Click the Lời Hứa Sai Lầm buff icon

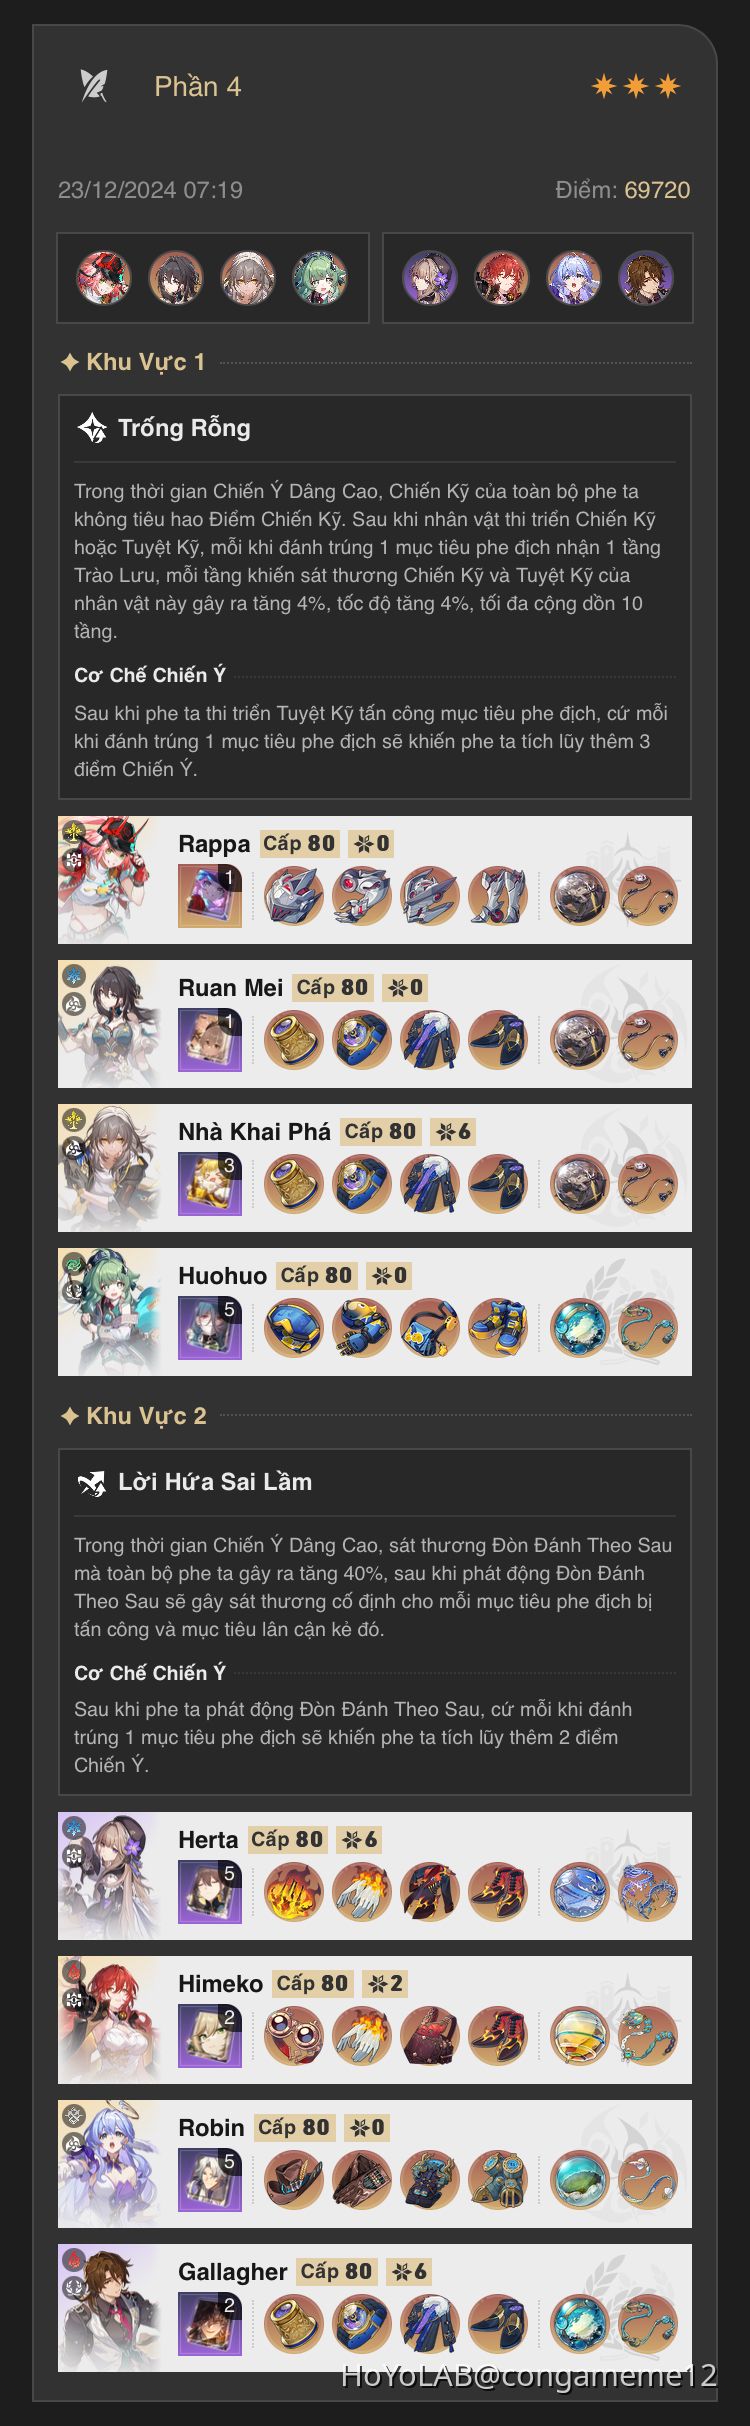[x=93, y=1482]
